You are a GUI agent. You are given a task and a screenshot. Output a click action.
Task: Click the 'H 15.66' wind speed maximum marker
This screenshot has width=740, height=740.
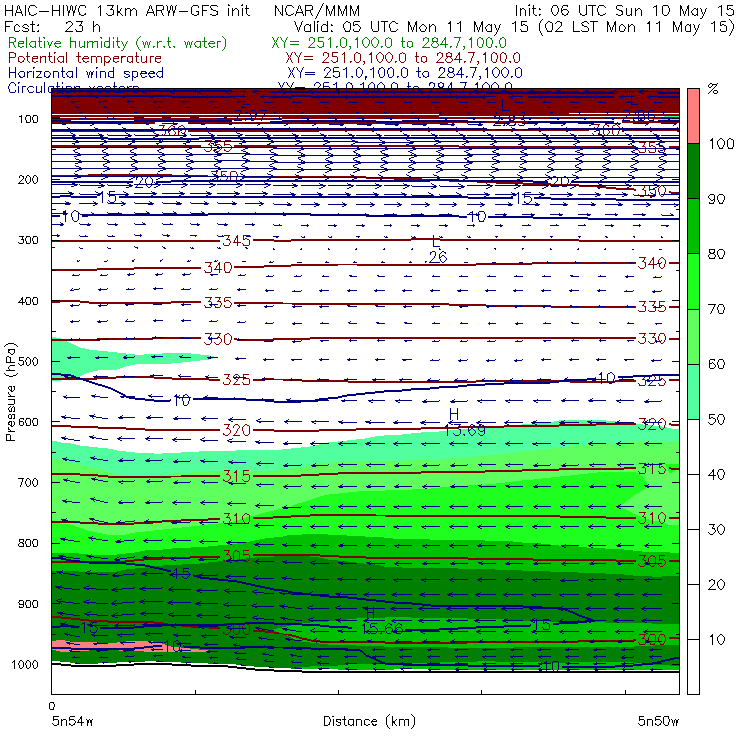coord(382,621)
